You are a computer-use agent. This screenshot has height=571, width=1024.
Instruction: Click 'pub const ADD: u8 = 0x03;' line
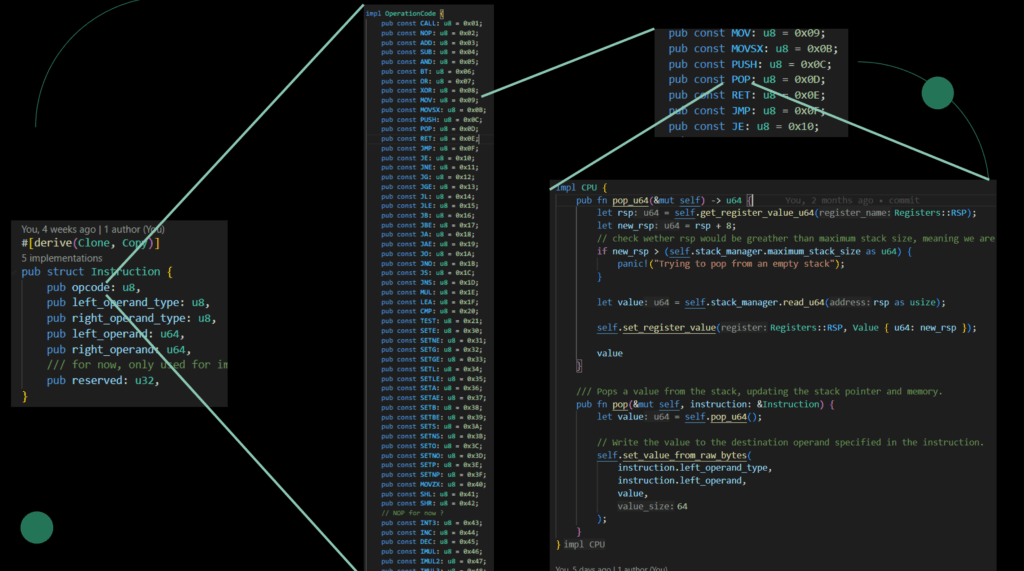[x=430, y=42]
